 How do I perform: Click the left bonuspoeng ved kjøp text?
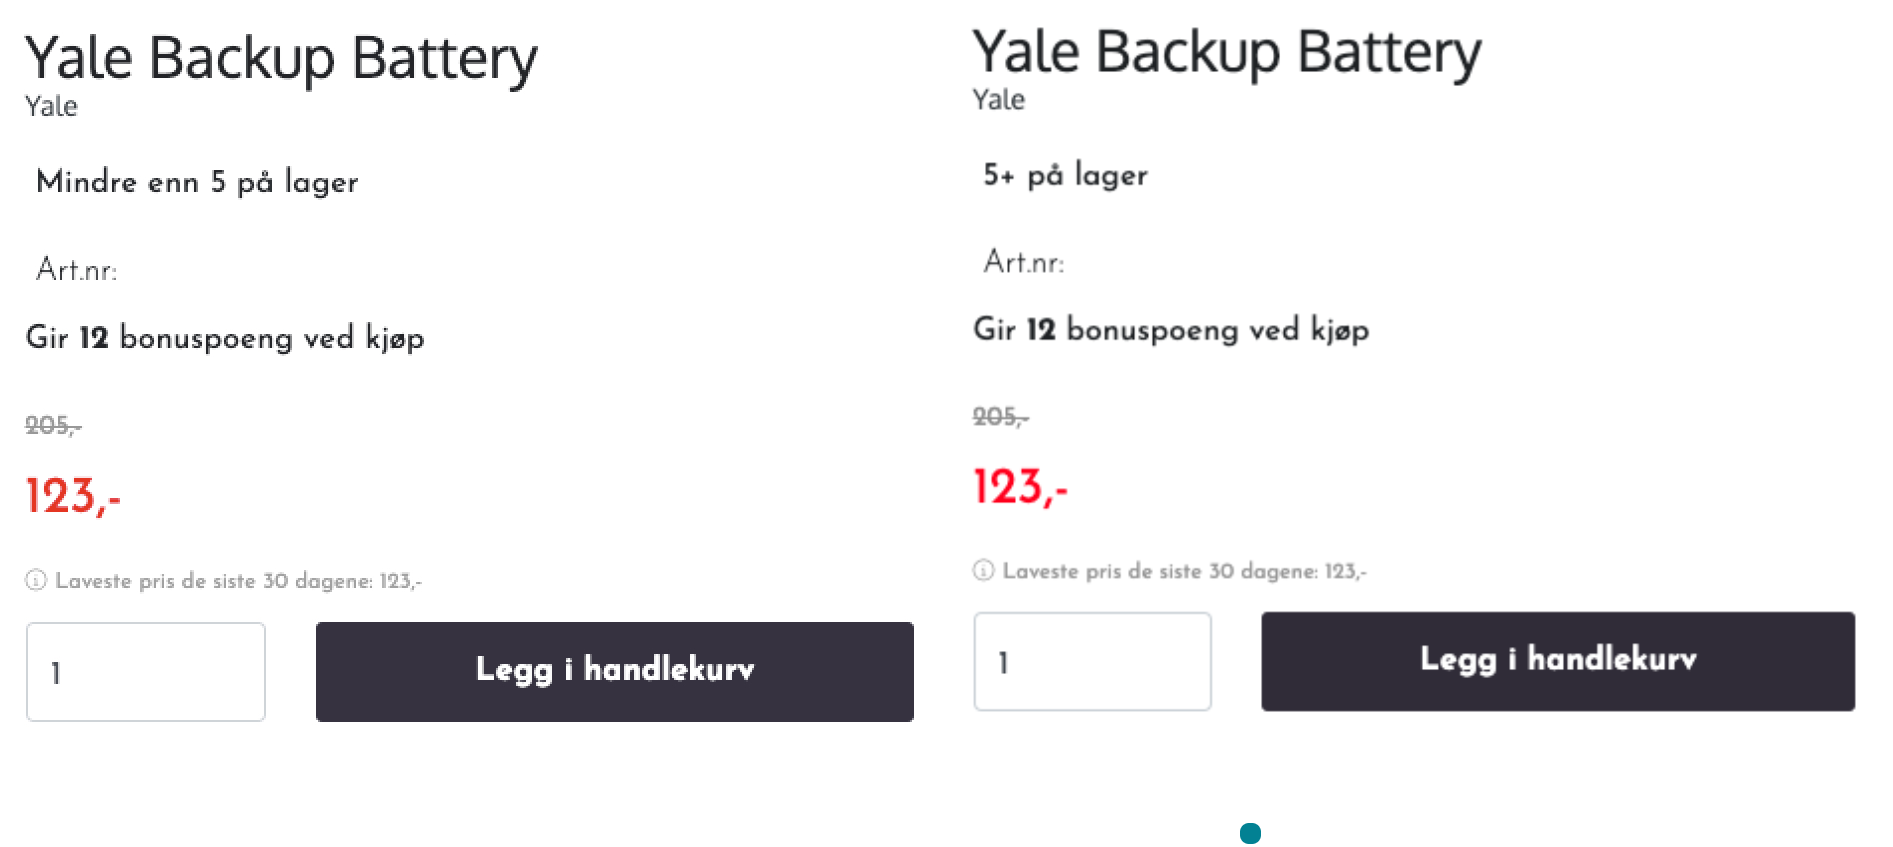pos(272,338)
